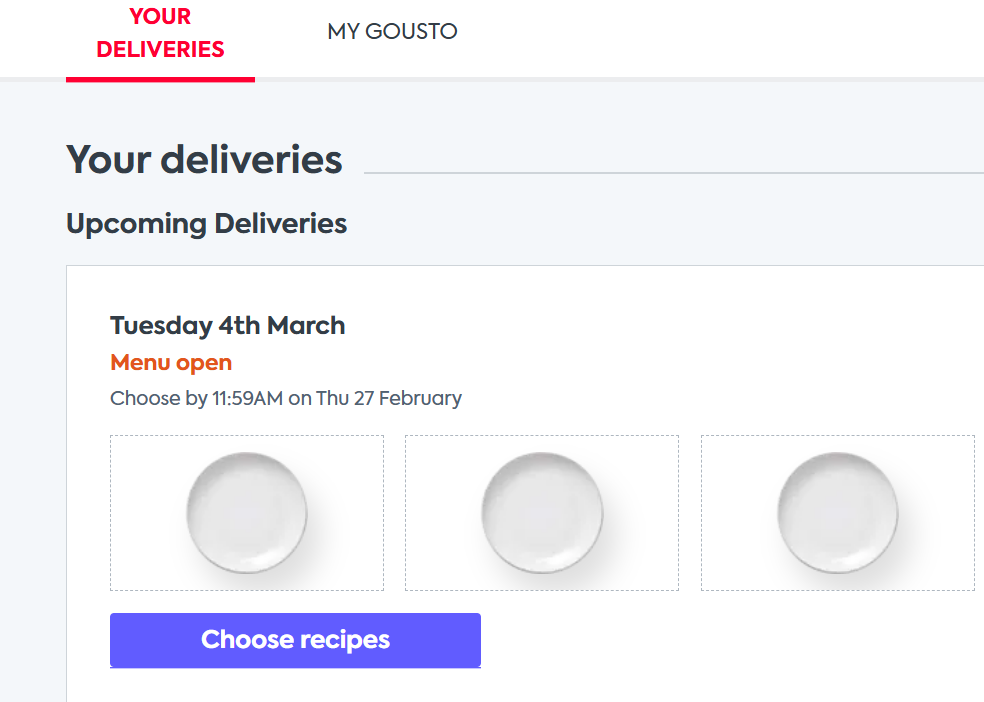984x702 pixels.
Task: Click the Menu open status link
Action: 170,362
